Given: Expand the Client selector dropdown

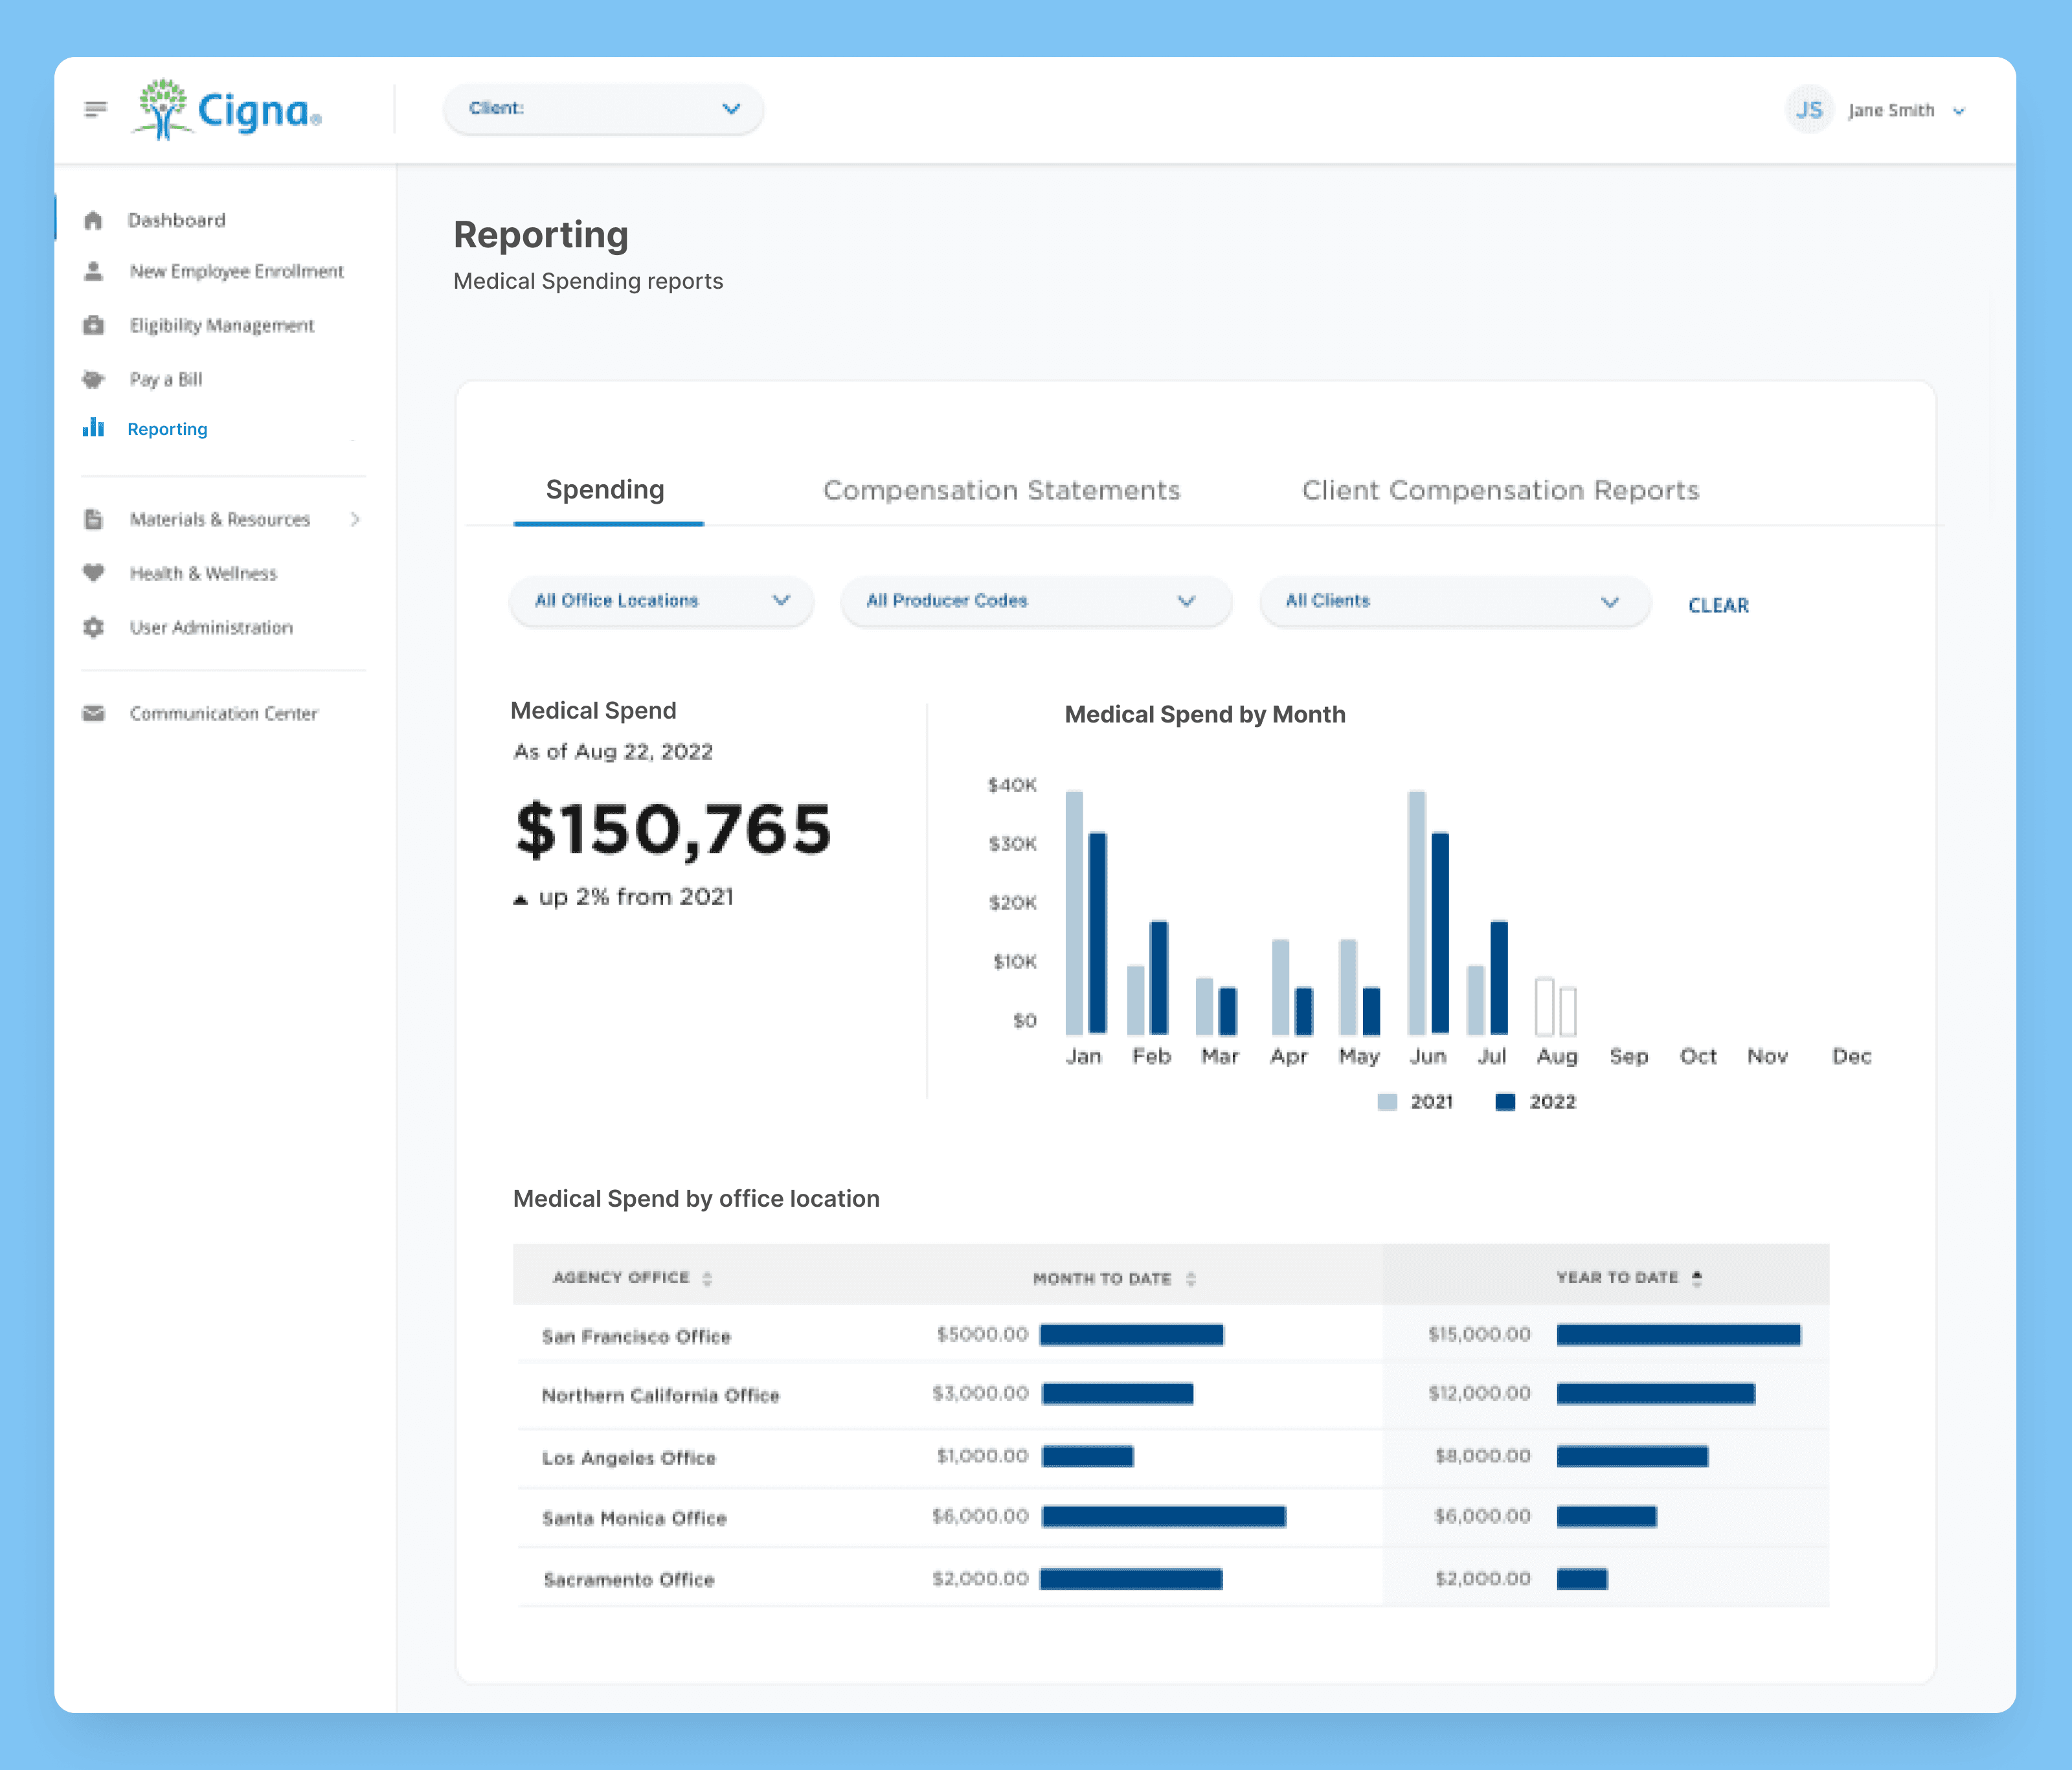Looking at the screenshot, I should [x=603, y=108].
